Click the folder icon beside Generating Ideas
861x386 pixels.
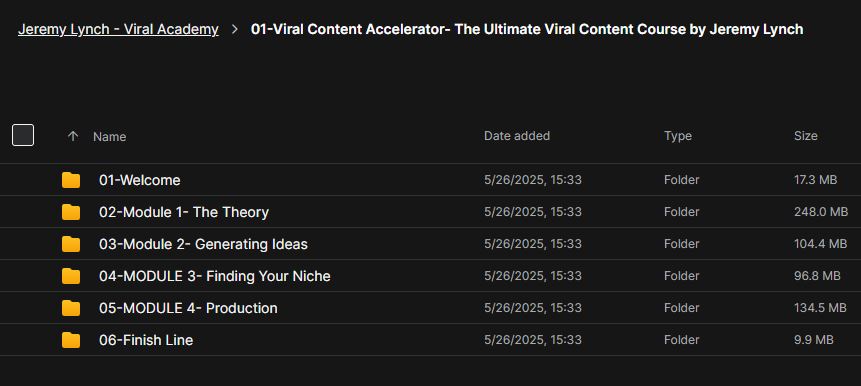[x=71, y=244]
